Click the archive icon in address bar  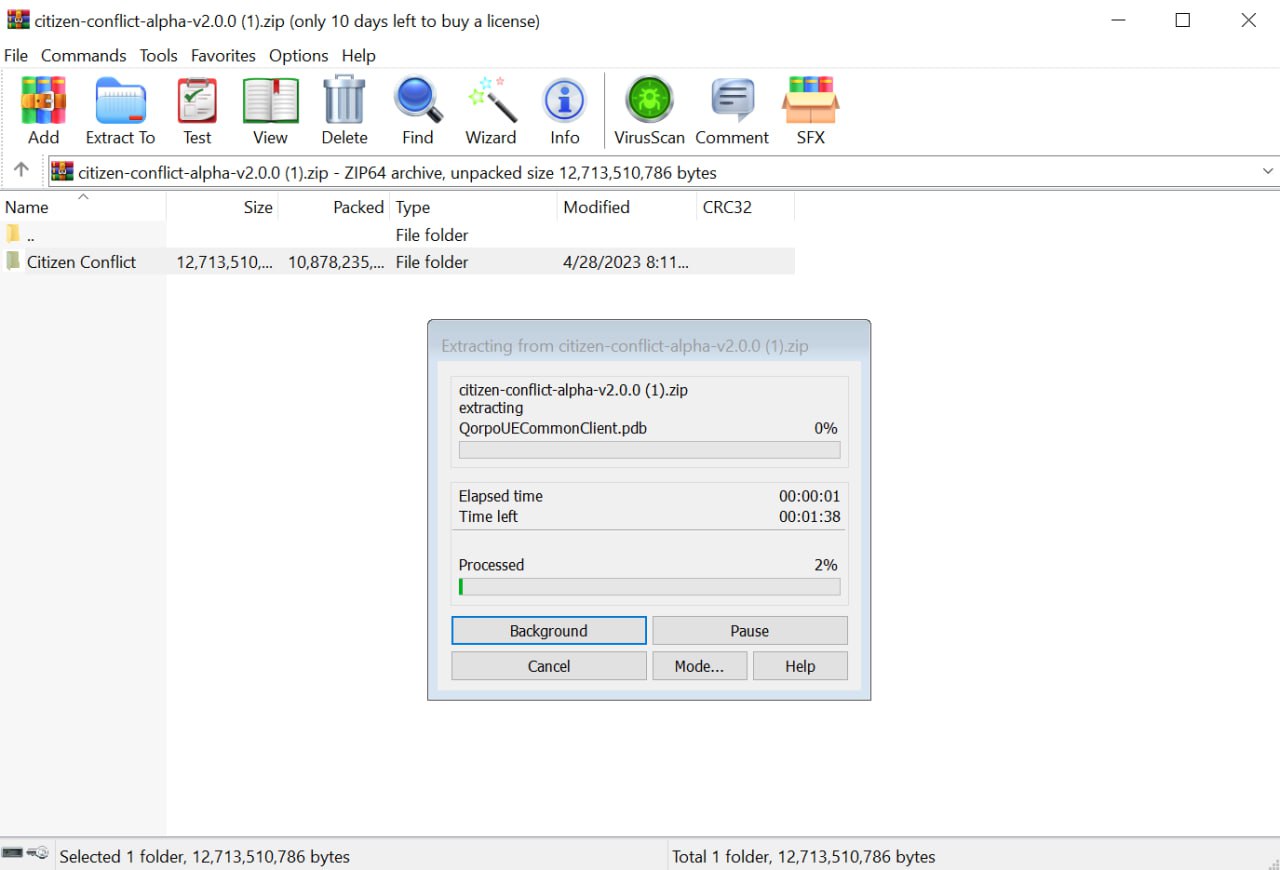[x=63, y=172]
